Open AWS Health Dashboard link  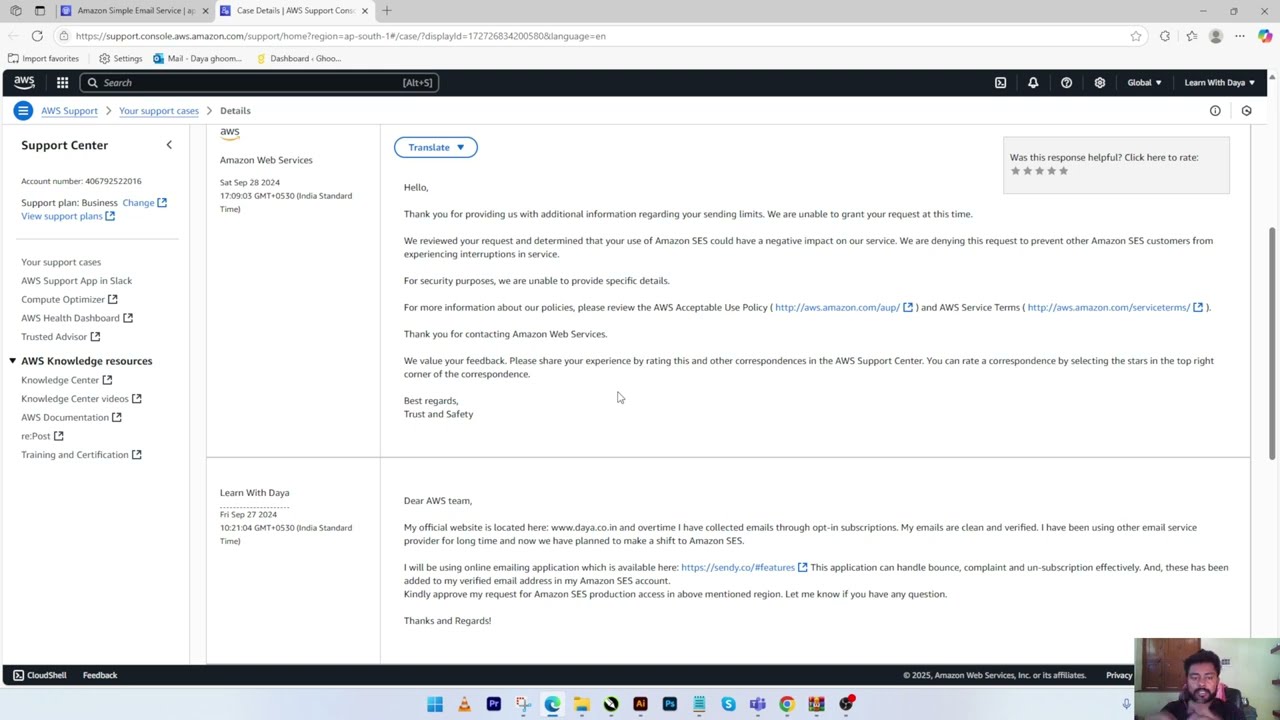(77, 318)
